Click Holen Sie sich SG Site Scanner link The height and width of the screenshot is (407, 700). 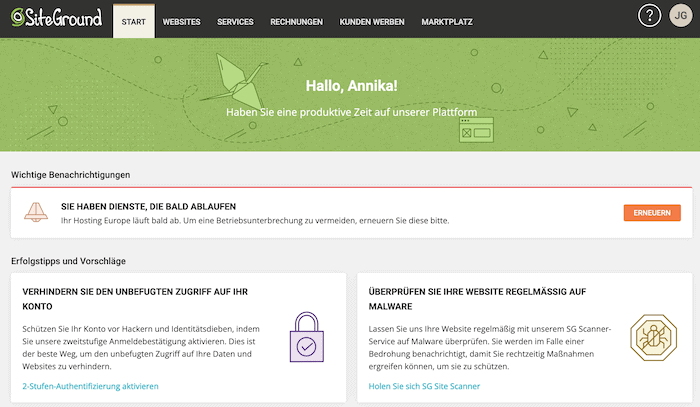tap(424, 386)
